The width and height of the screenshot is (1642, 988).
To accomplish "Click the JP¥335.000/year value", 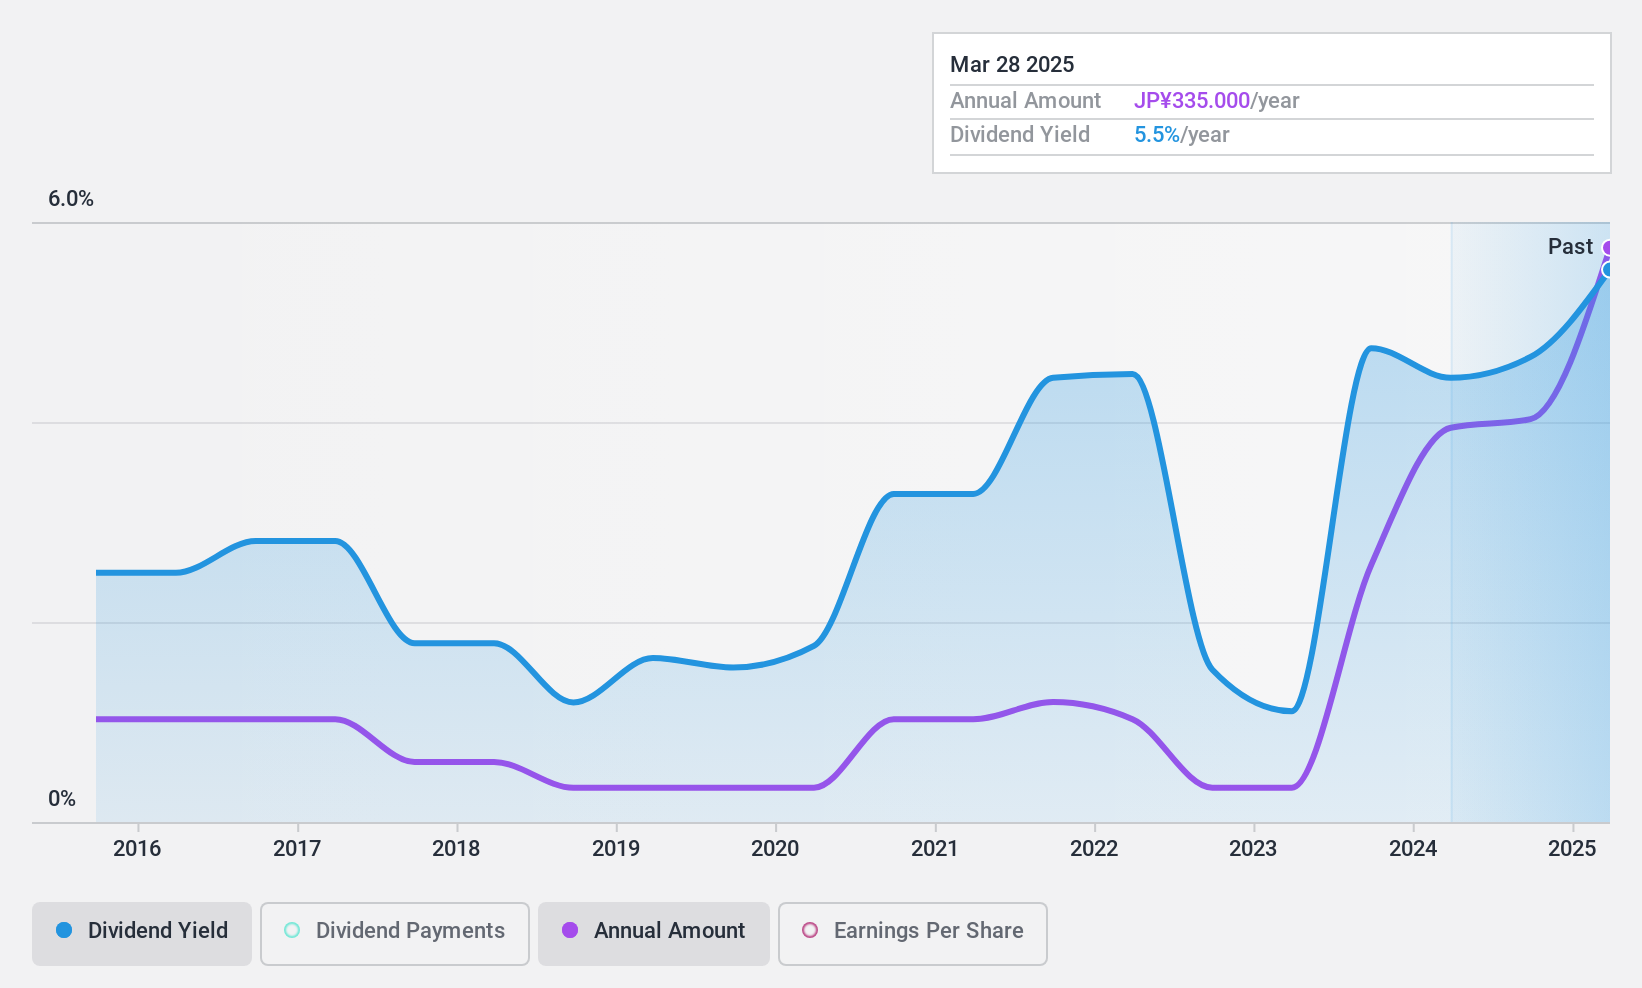I will pos(1216,101).
